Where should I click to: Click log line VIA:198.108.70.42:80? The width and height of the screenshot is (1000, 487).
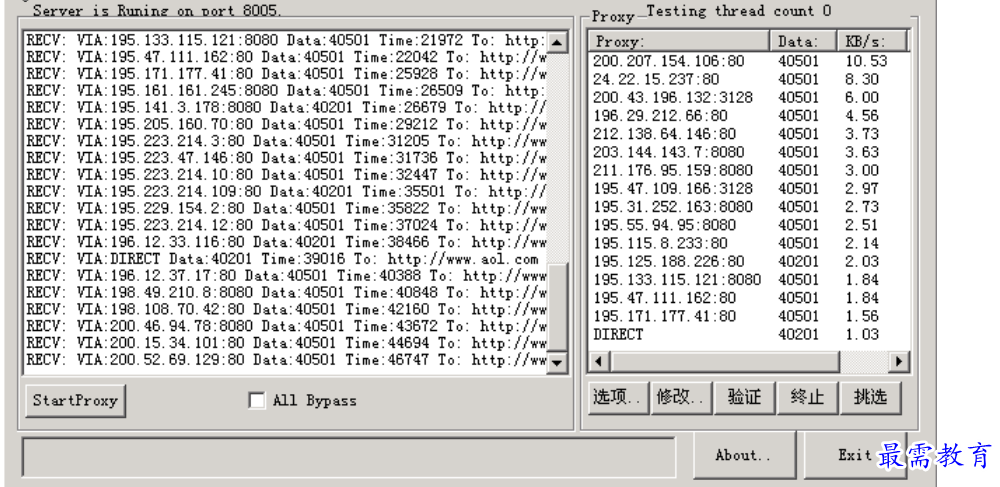286,309
